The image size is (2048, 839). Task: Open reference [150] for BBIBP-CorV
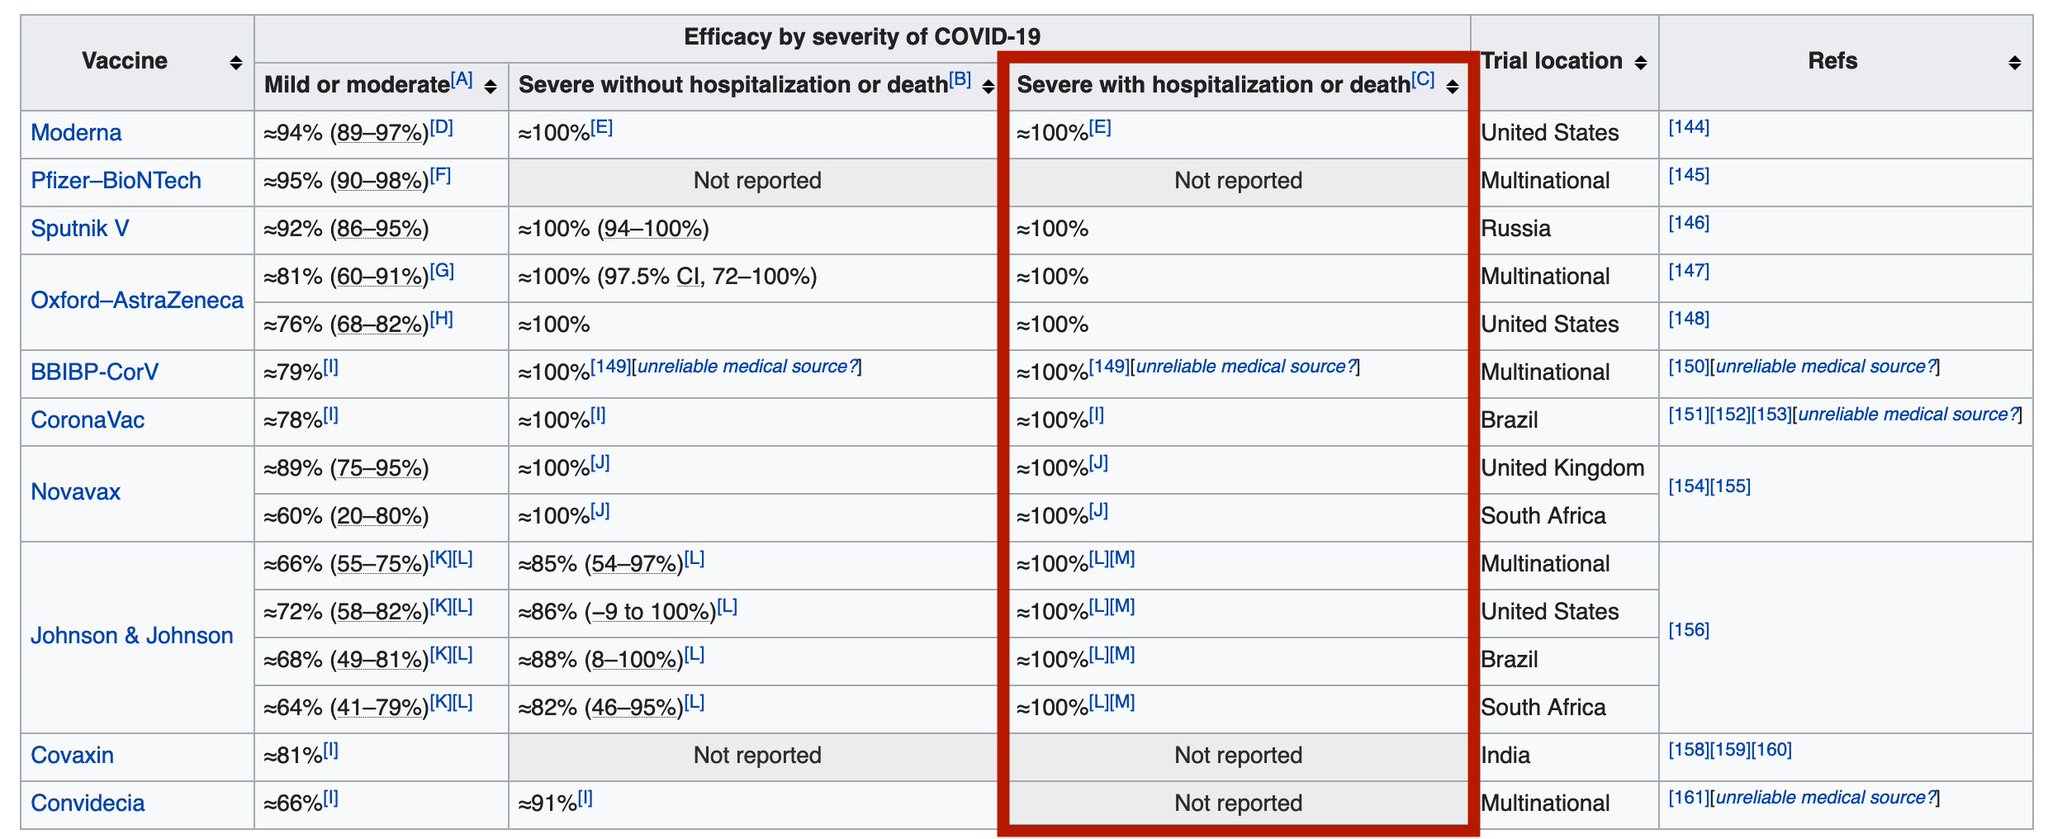coord(1689,367)
